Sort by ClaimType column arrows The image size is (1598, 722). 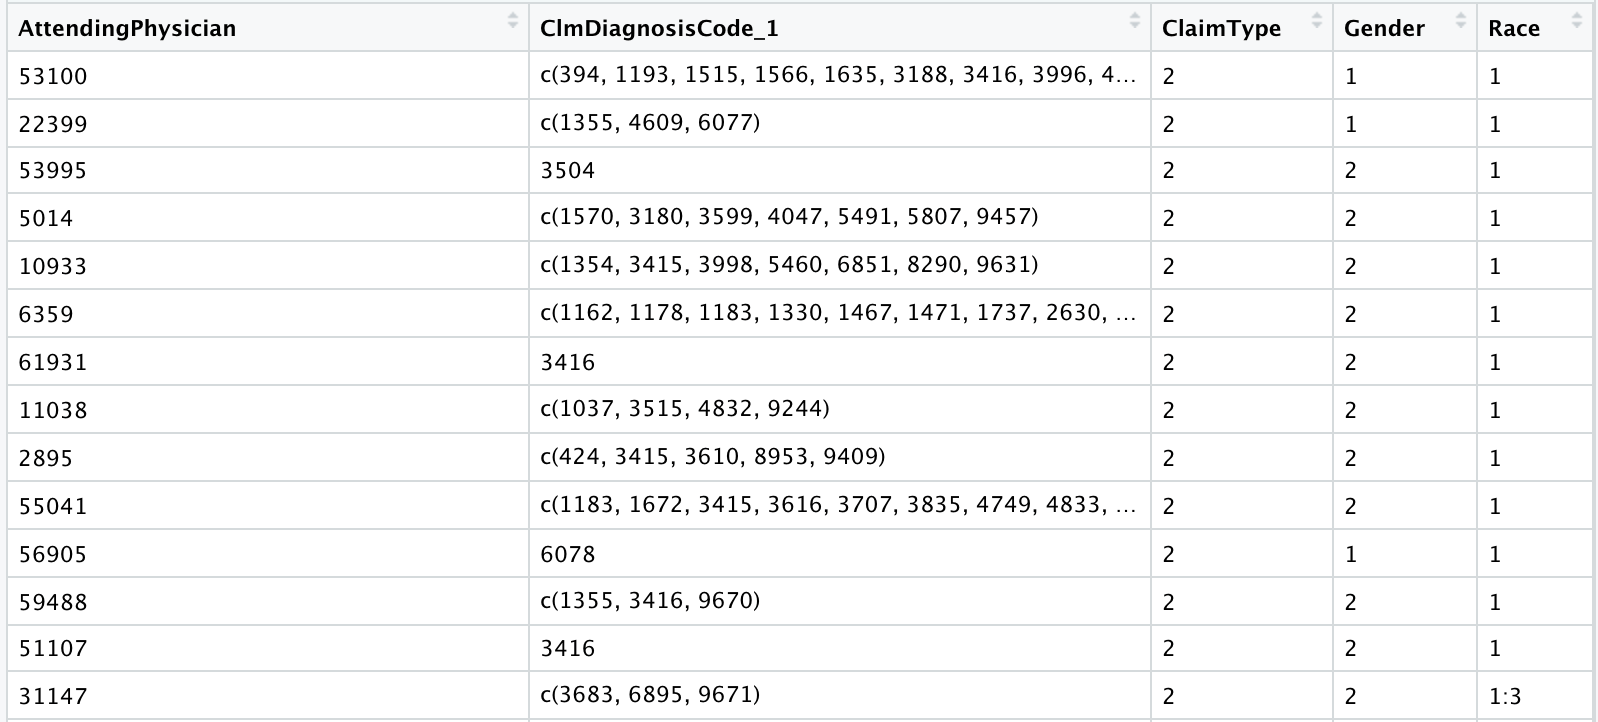(x=1317, y=20)
